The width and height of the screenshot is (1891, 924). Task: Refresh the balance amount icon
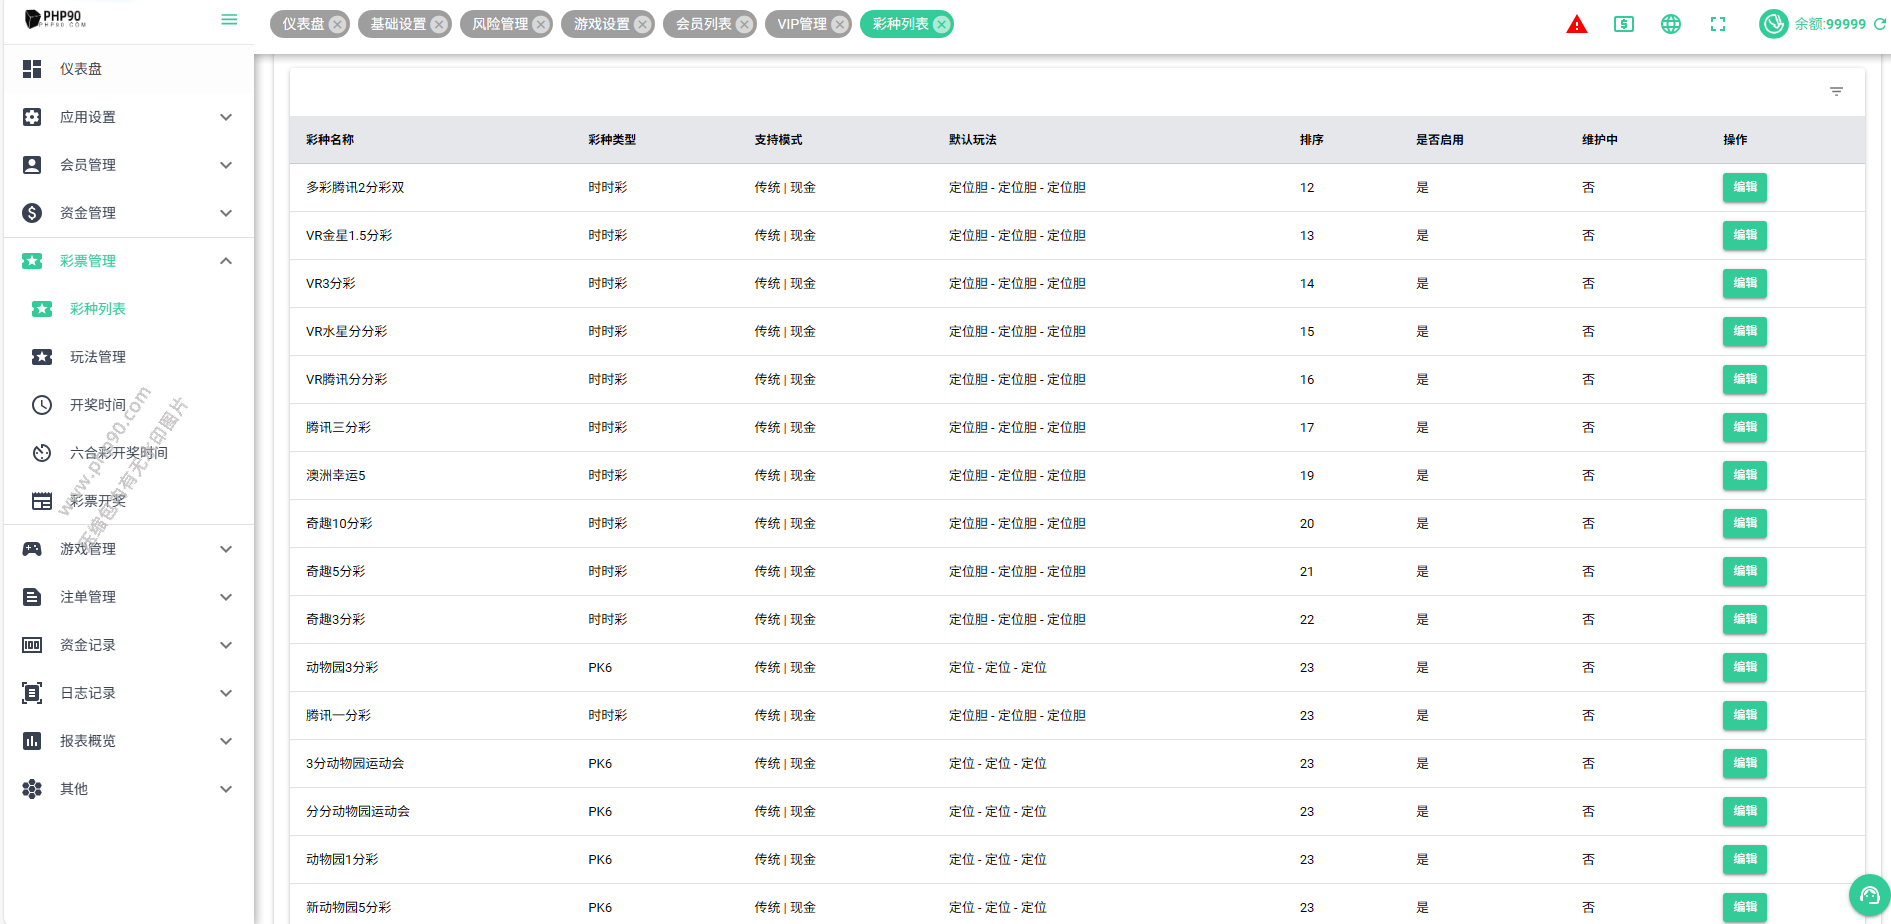pyautogui.click(x=1880, y=24)
